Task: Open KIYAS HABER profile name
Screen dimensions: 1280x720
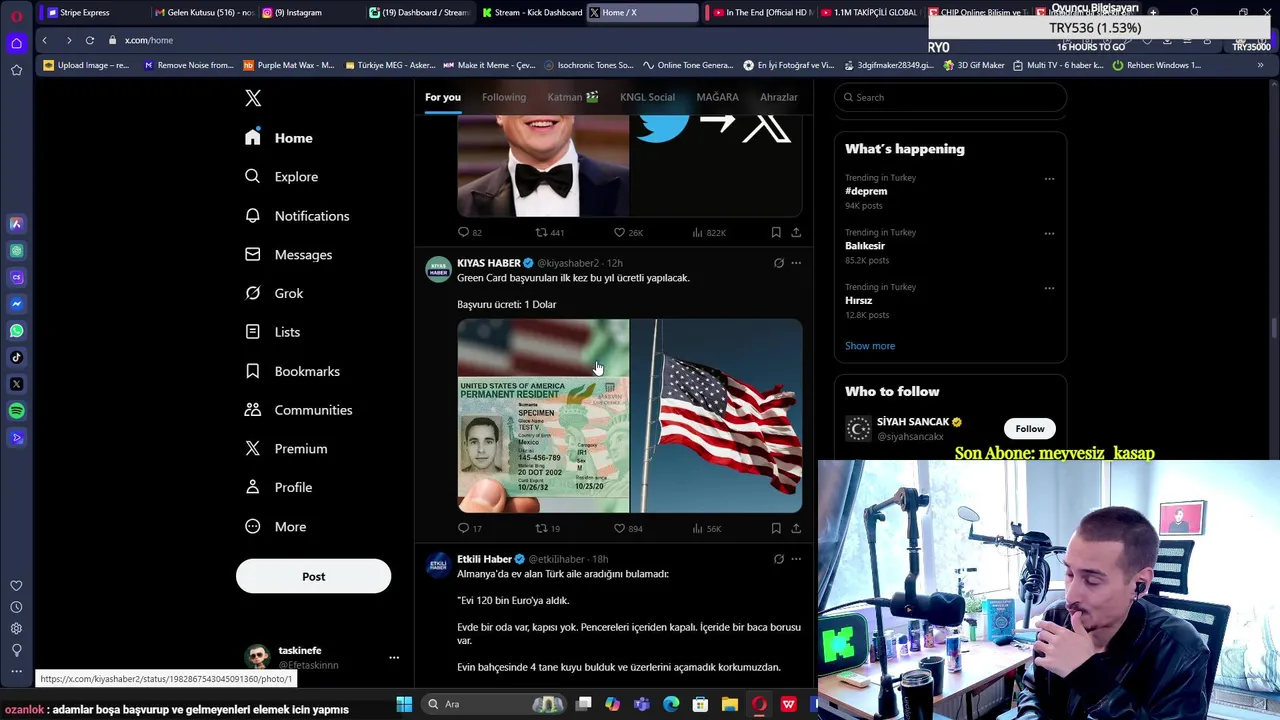Action: point(489,263)
